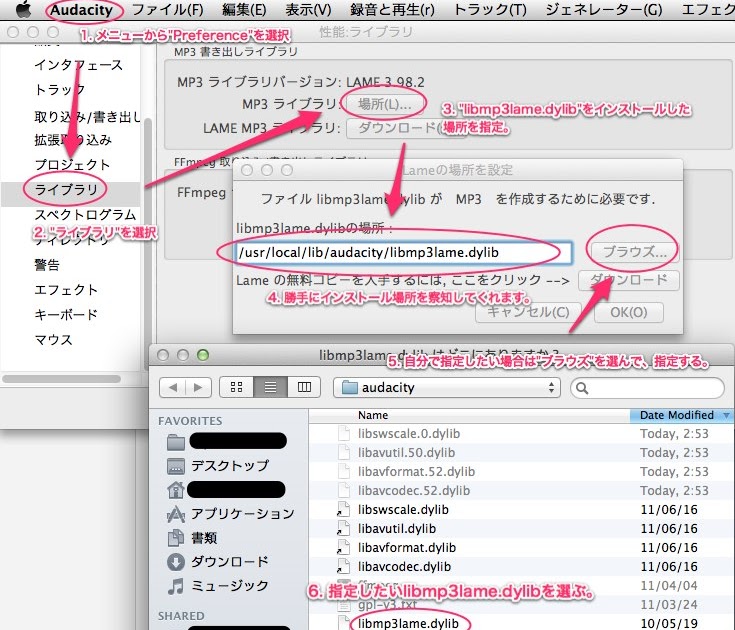
Task: Select 警告 preferences category
Action: pyautogui.click(x=47, y=264)
